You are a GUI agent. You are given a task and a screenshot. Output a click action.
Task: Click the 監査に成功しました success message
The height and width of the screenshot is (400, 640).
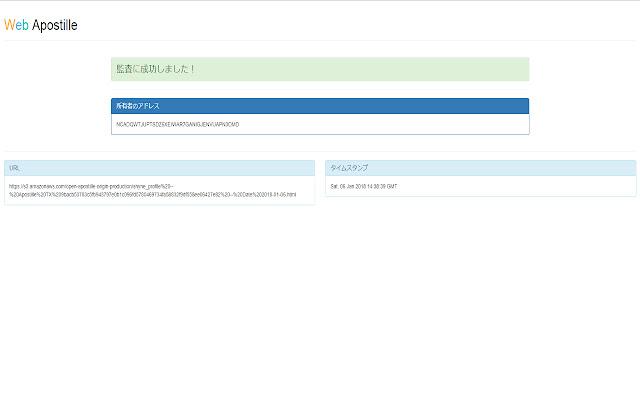pos(320,69)
